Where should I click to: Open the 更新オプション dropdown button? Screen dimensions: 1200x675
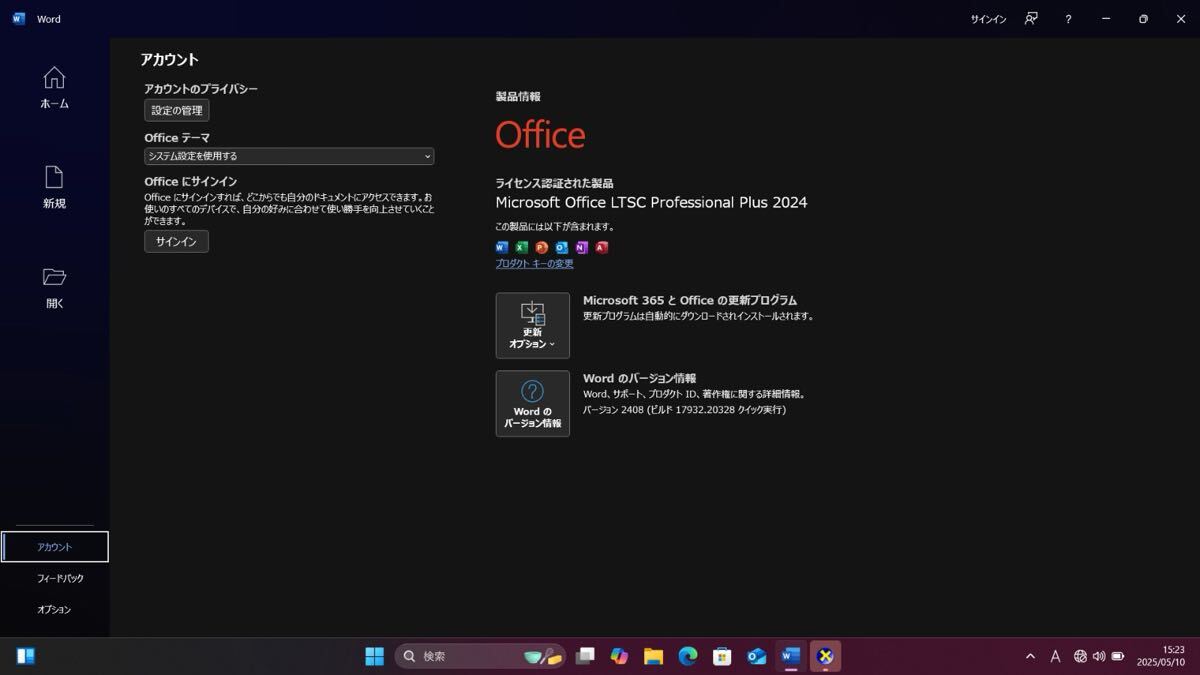click(x=533, y=325)
